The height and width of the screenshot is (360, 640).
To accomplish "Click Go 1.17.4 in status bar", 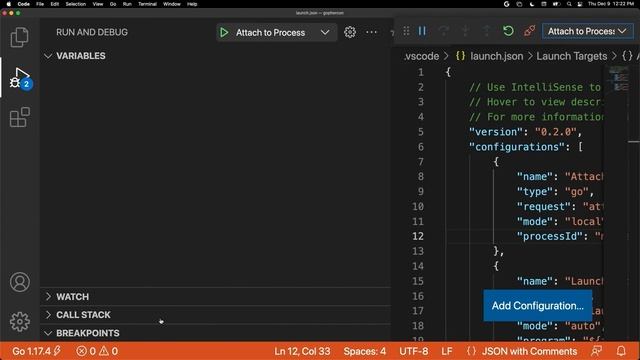I will [x=36, y=351].
